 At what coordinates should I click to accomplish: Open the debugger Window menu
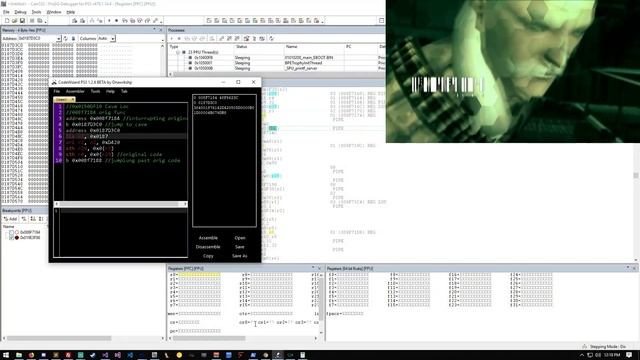coord(53,12)
